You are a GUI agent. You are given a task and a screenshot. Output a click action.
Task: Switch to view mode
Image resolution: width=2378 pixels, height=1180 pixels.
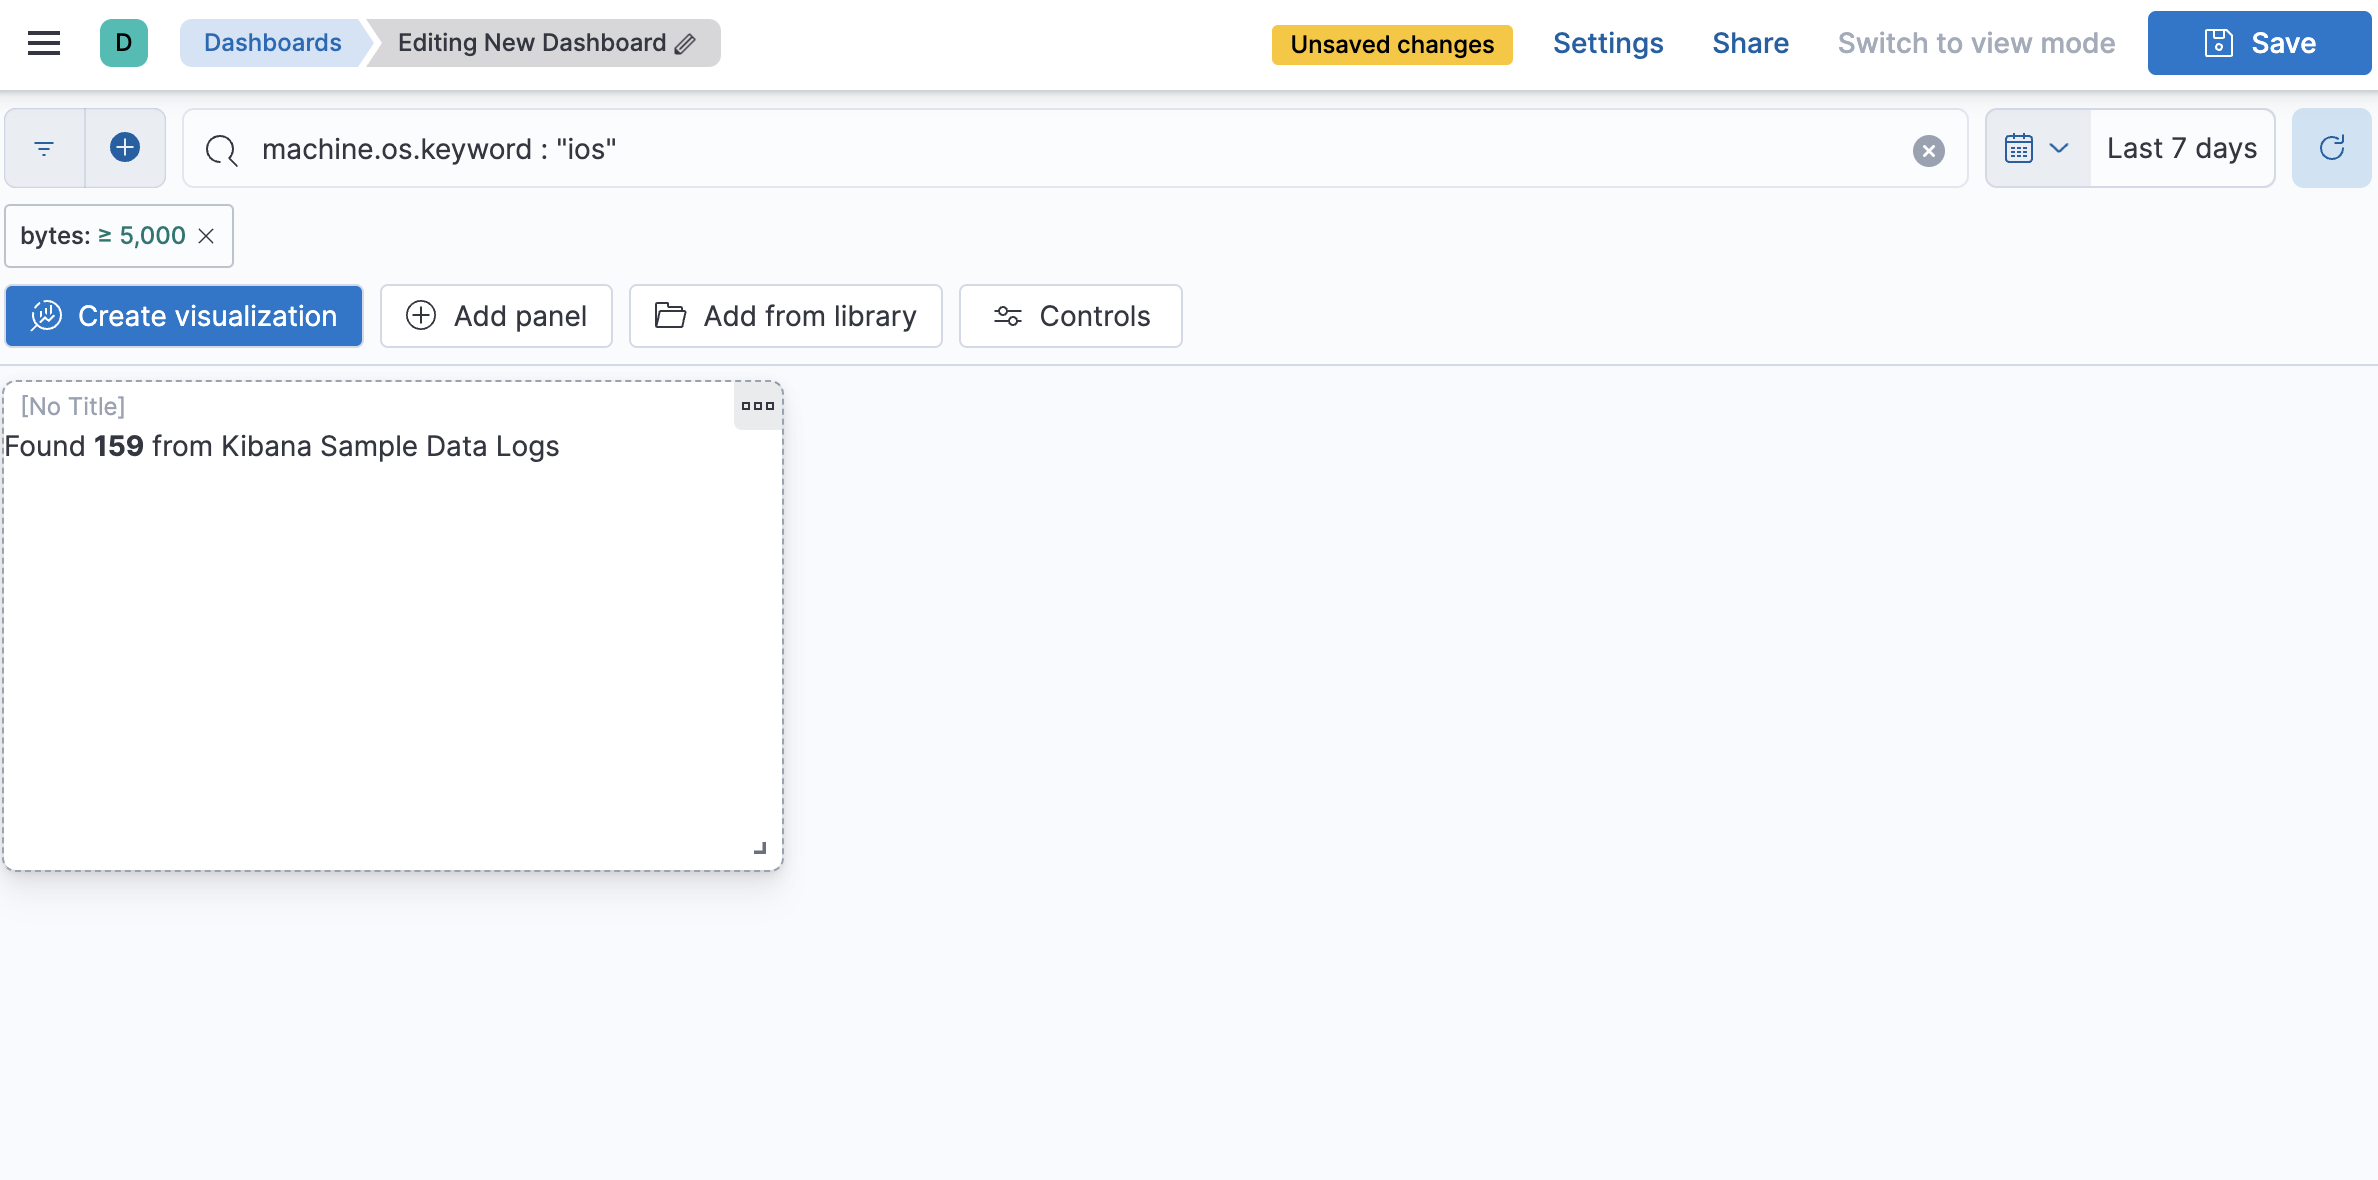click(1976, 43)
